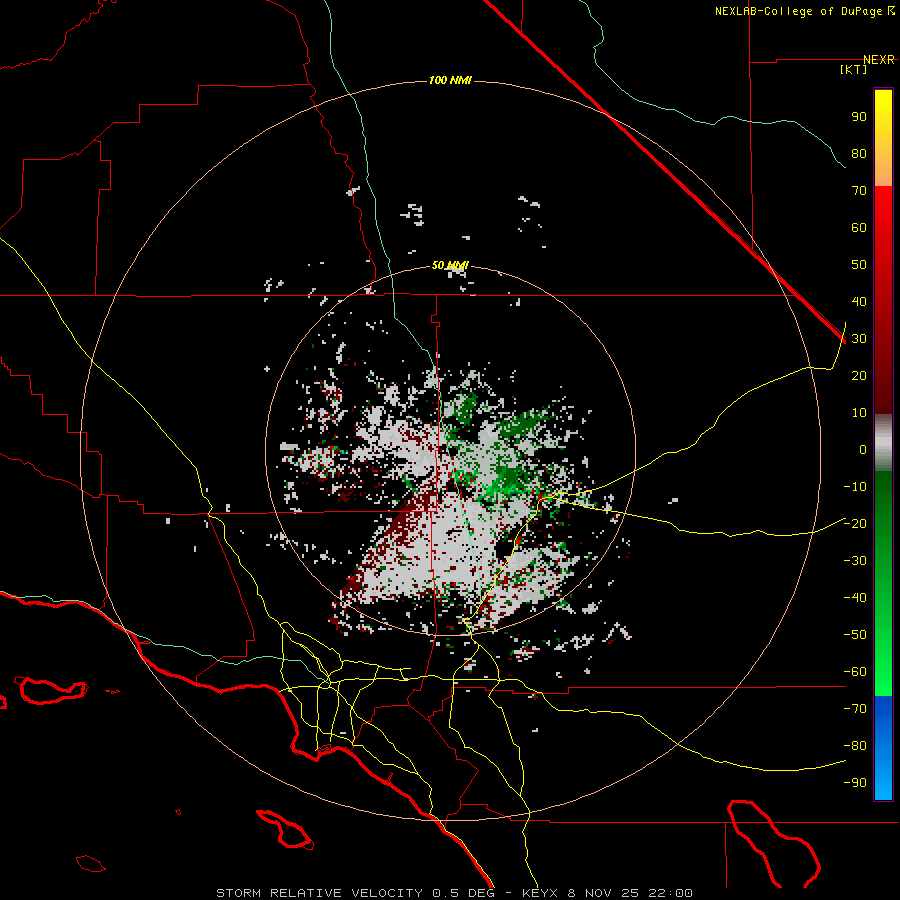Screen dimensions: 900x900
Task: Click the -10 value on velocity scale
Action: click(855, 487)
